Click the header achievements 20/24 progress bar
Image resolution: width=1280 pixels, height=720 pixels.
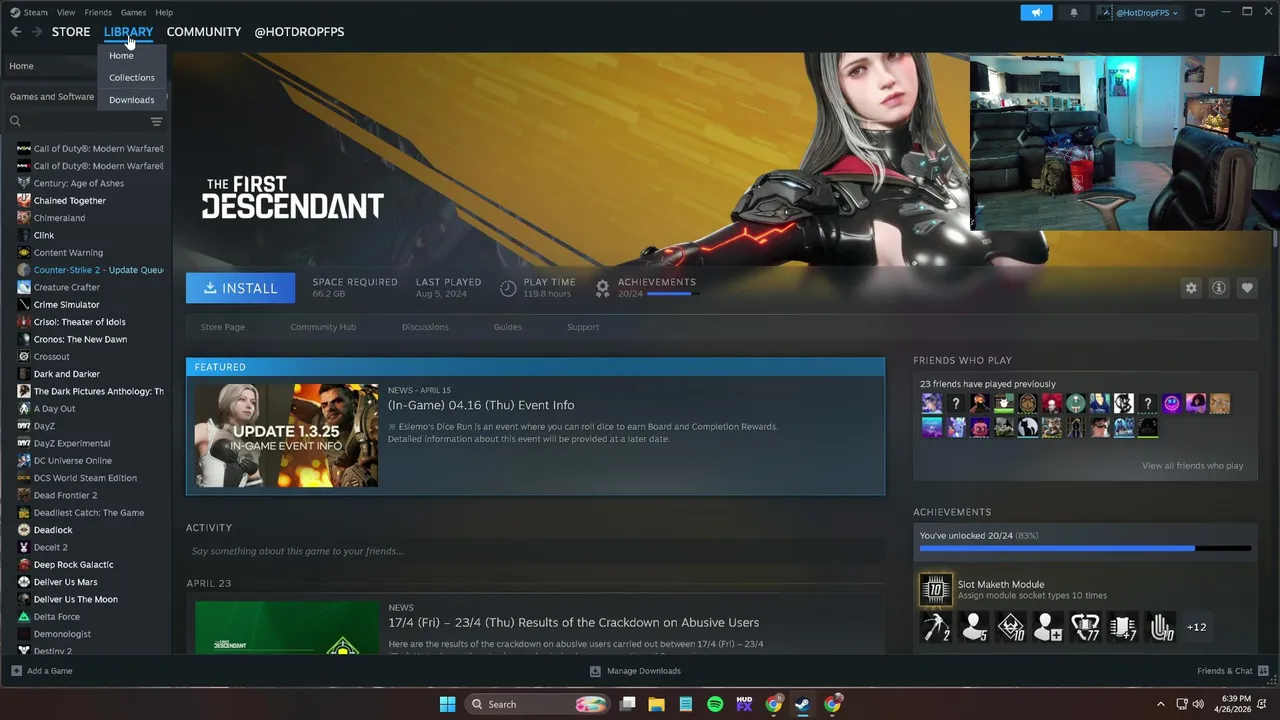pos(671,295)
